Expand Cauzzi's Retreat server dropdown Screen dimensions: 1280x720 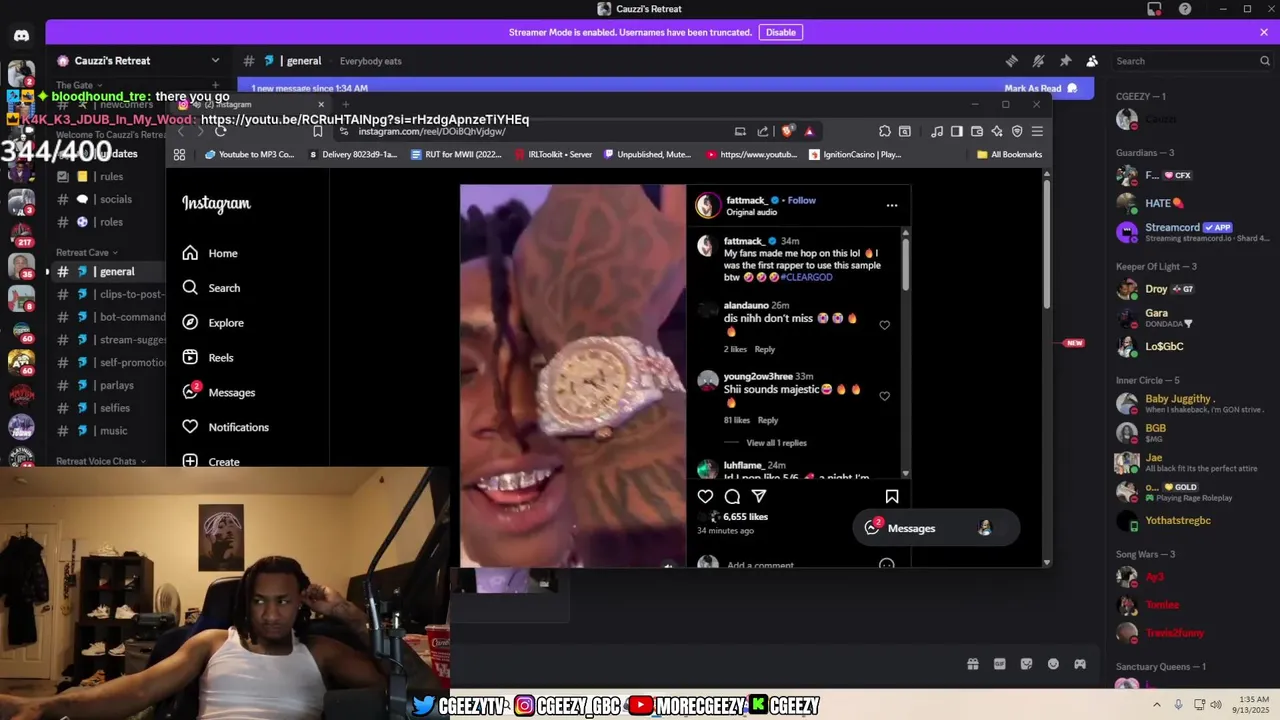[215, 61]
